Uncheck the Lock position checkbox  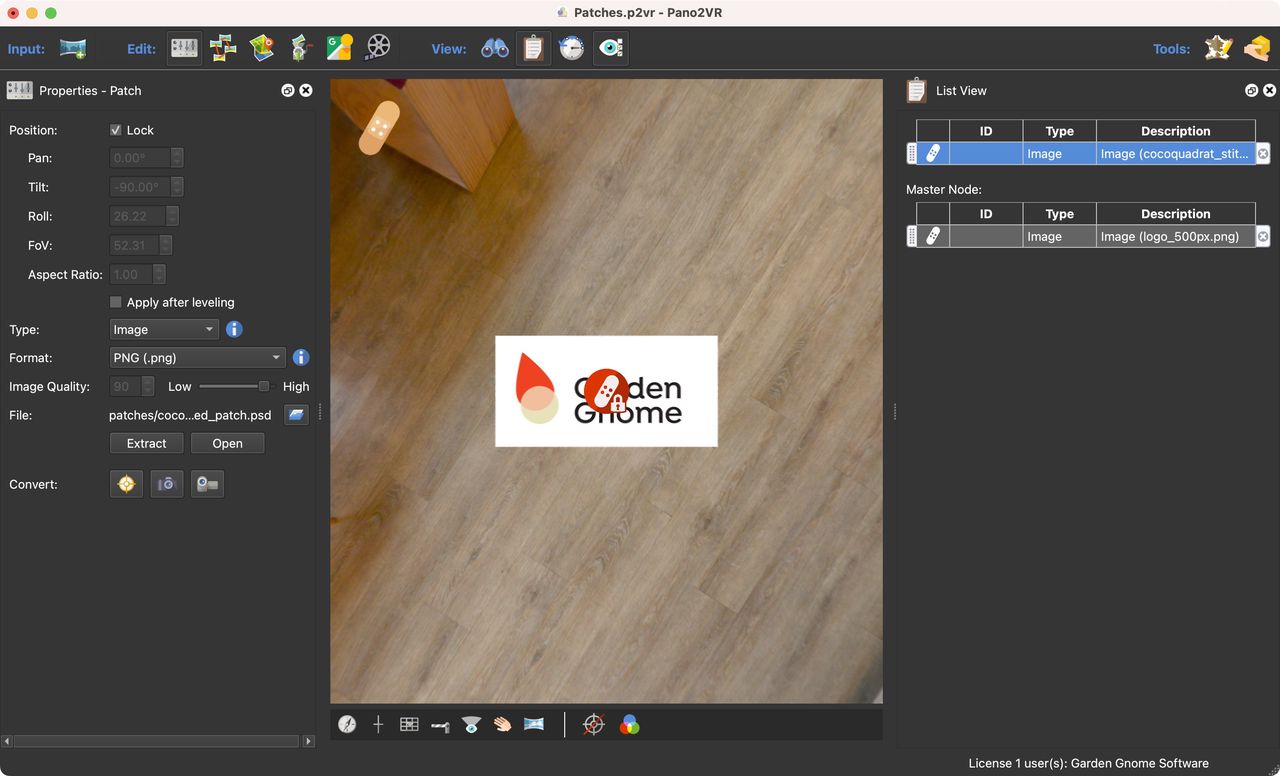[115, 129]
